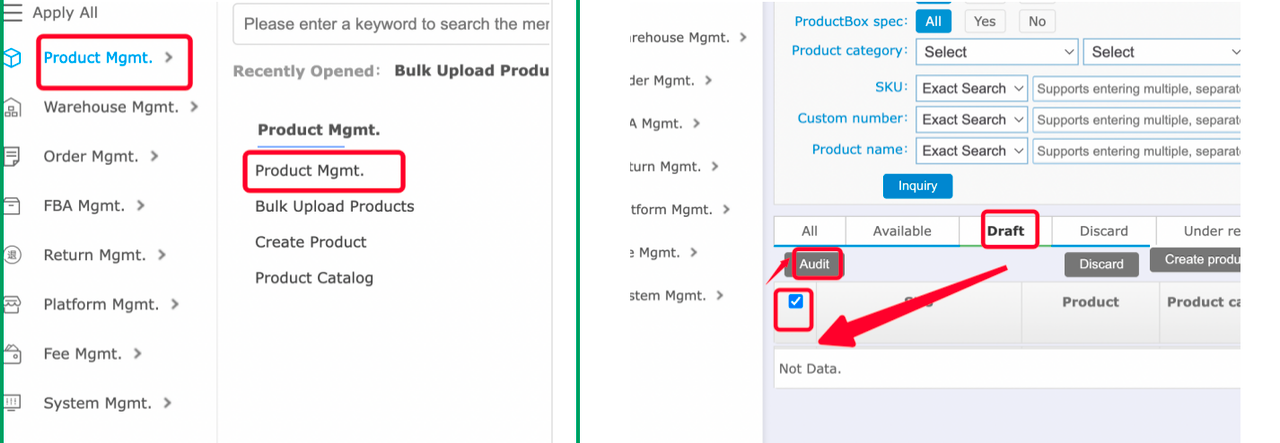Screen dimensions: 1280x443
Task: Click the menu keyword search field
Action: 392,23
